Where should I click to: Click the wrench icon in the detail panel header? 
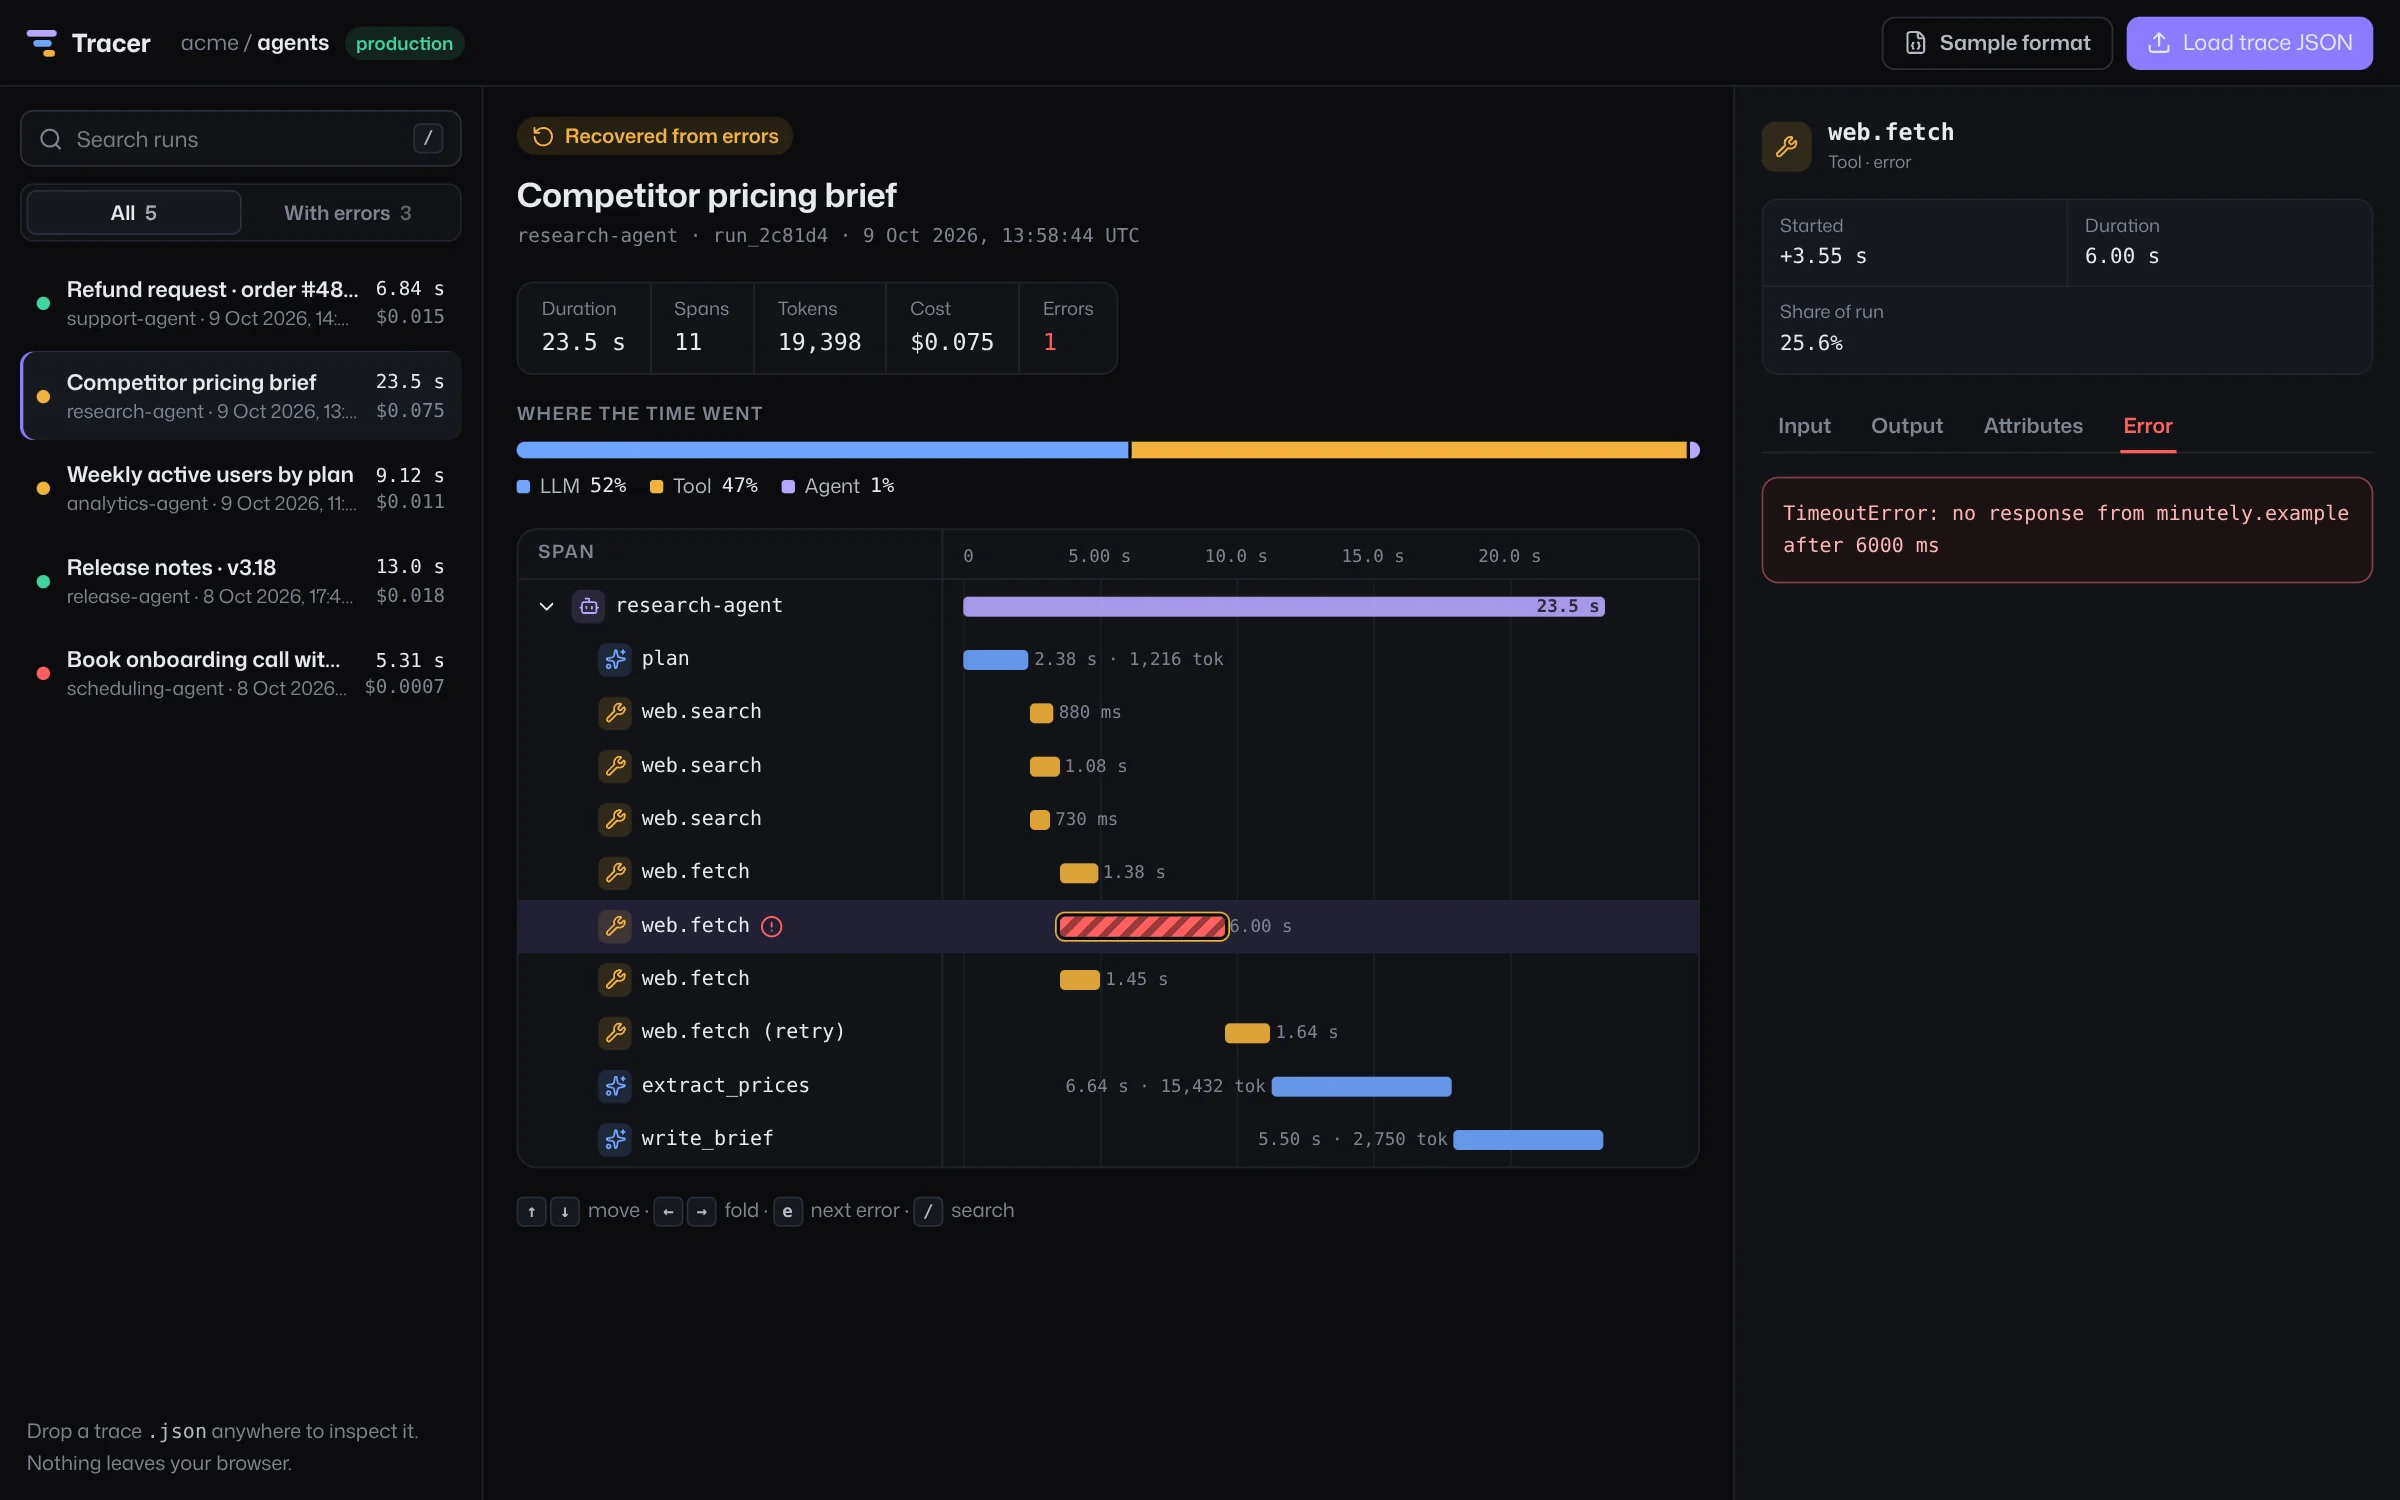pyautogui.click(x=1787, y=147)
